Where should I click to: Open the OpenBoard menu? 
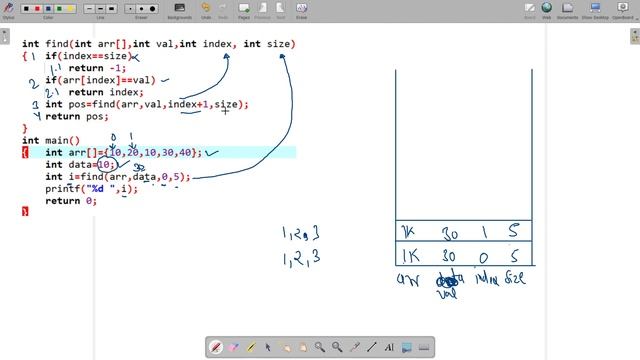click(624, 10)
